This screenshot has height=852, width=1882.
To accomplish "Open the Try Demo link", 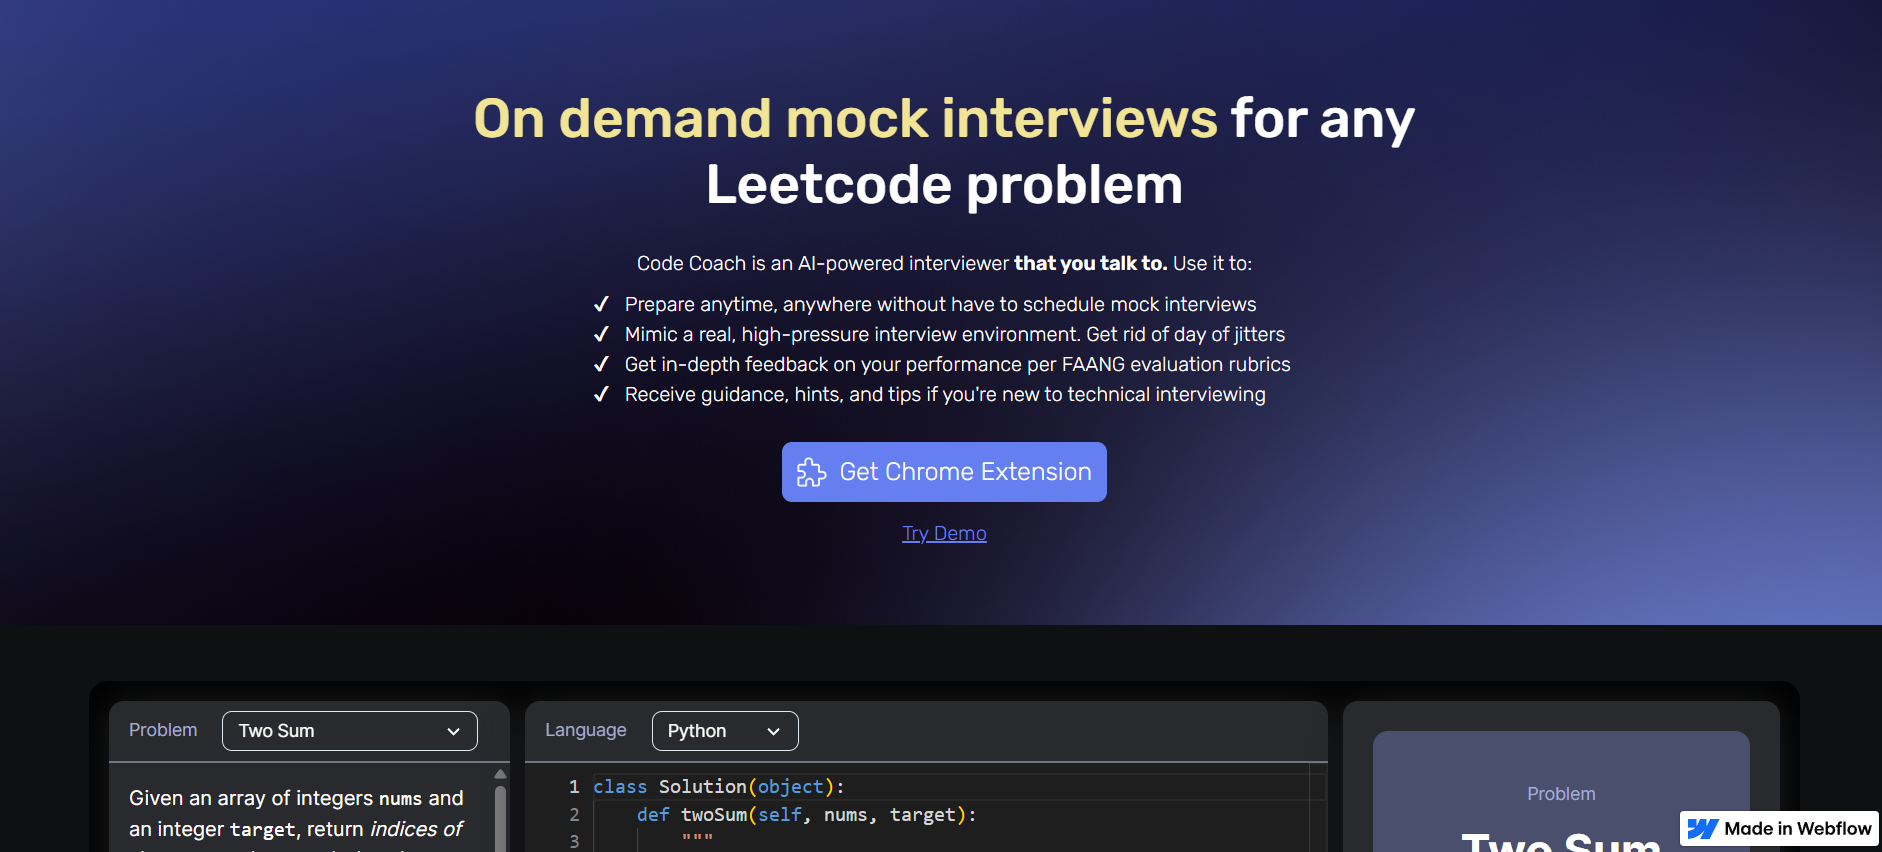I will tap(944, 533).
